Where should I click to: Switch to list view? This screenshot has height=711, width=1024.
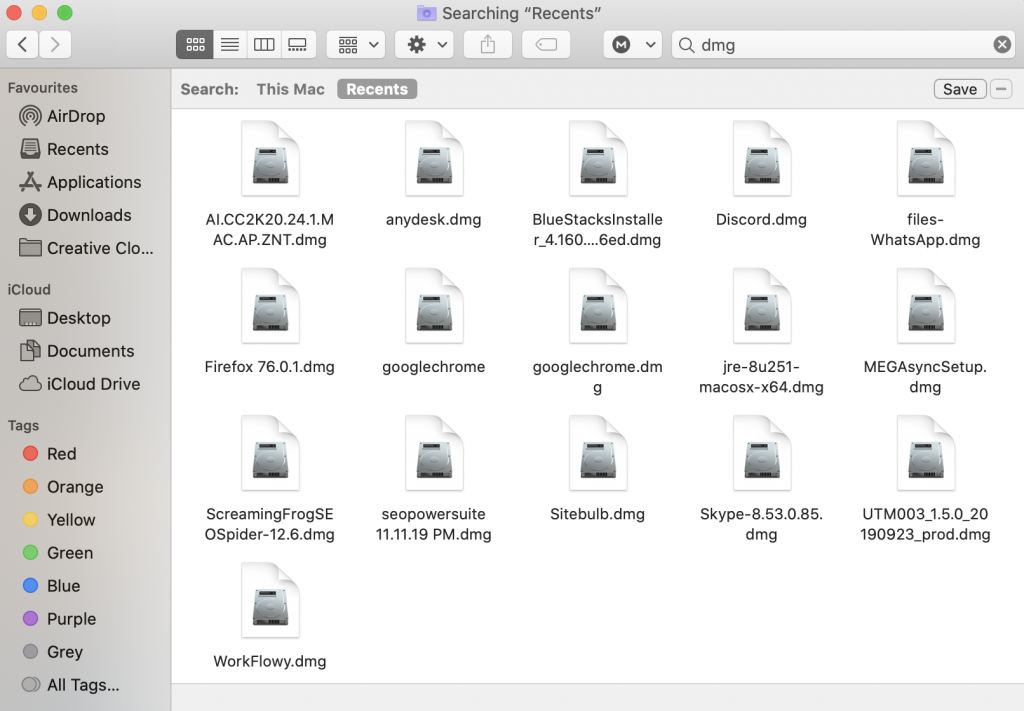[230, 44]
